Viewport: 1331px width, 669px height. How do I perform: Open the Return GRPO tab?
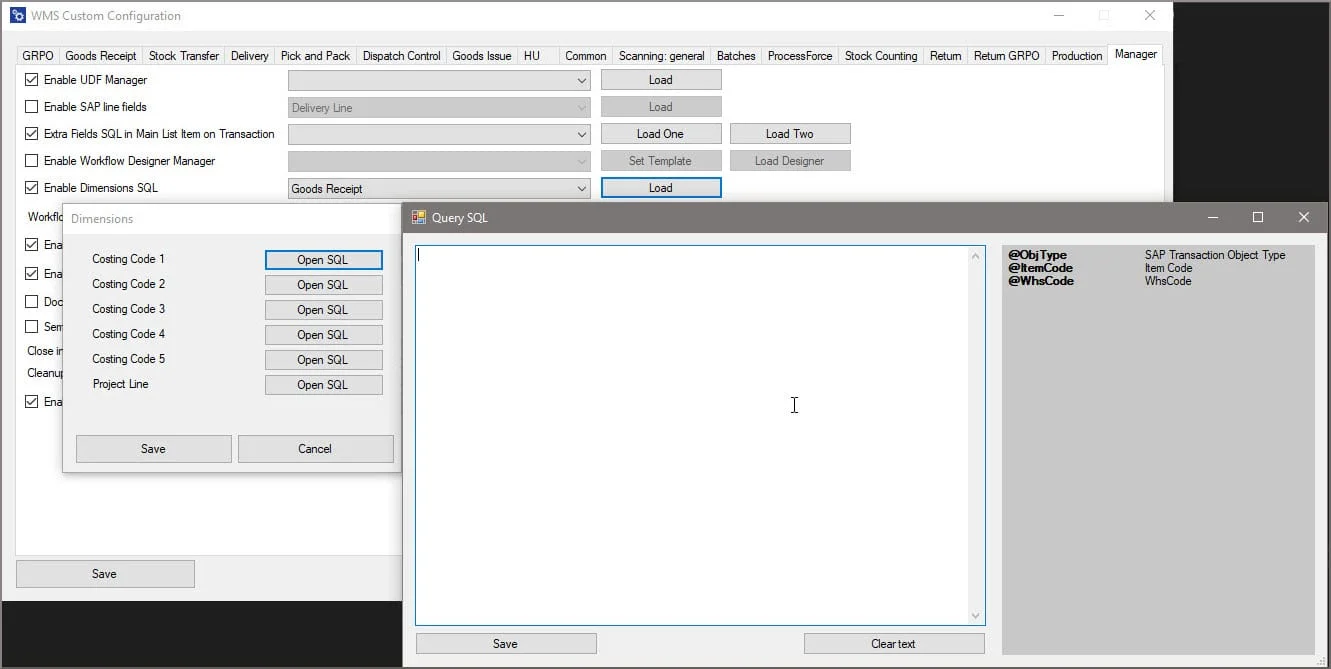coord(1007,56)
